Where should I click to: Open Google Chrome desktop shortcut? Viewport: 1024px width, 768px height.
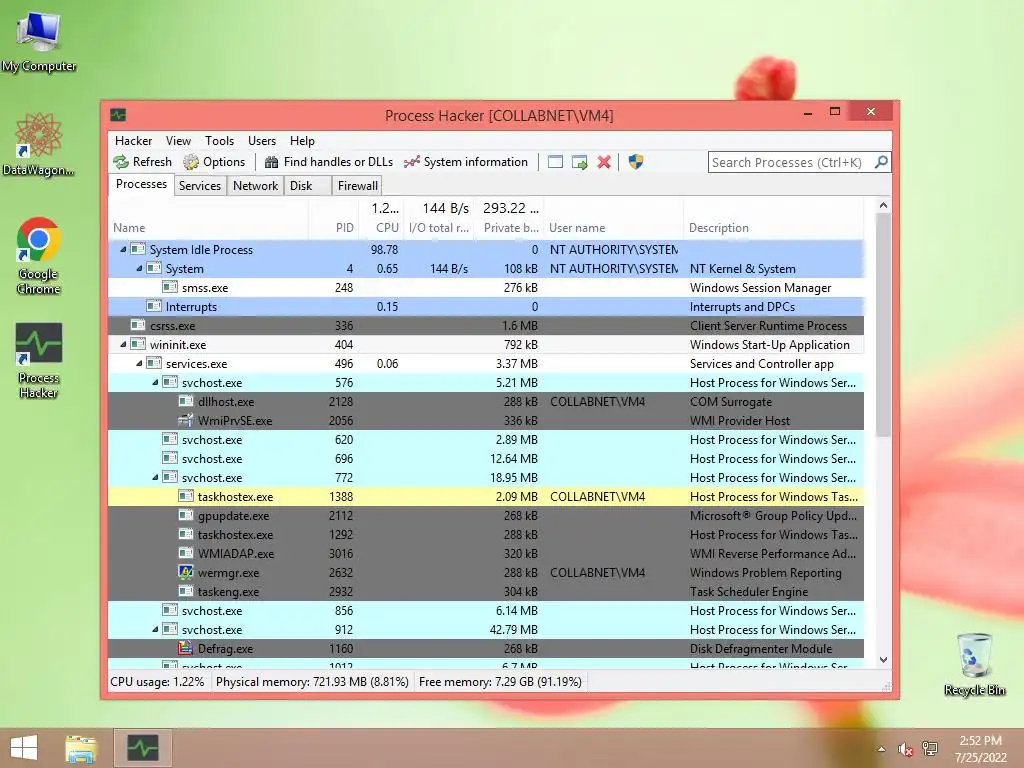tap(39, 255)
